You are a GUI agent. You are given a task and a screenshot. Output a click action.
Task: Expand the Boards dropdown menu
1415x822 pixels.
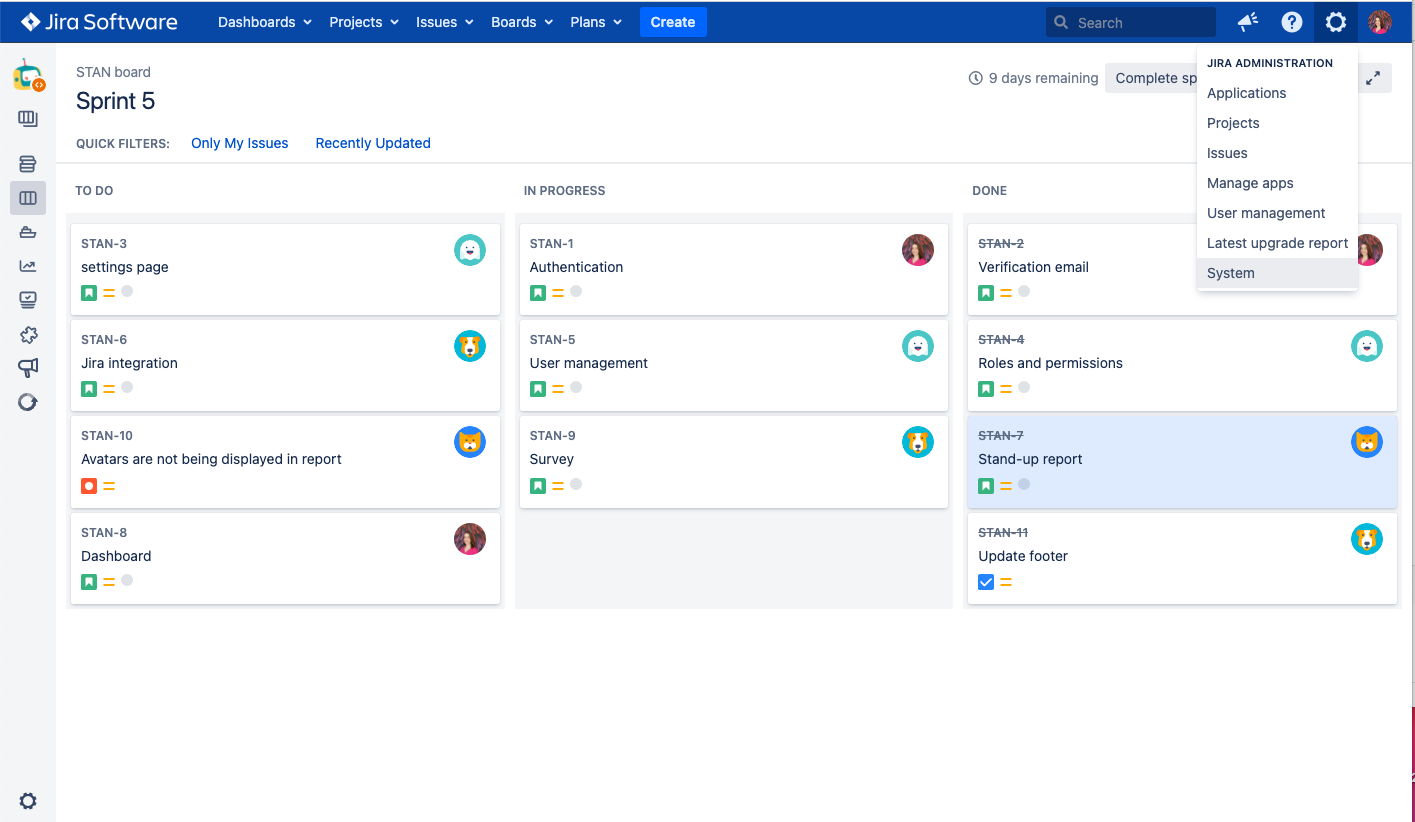522,22
